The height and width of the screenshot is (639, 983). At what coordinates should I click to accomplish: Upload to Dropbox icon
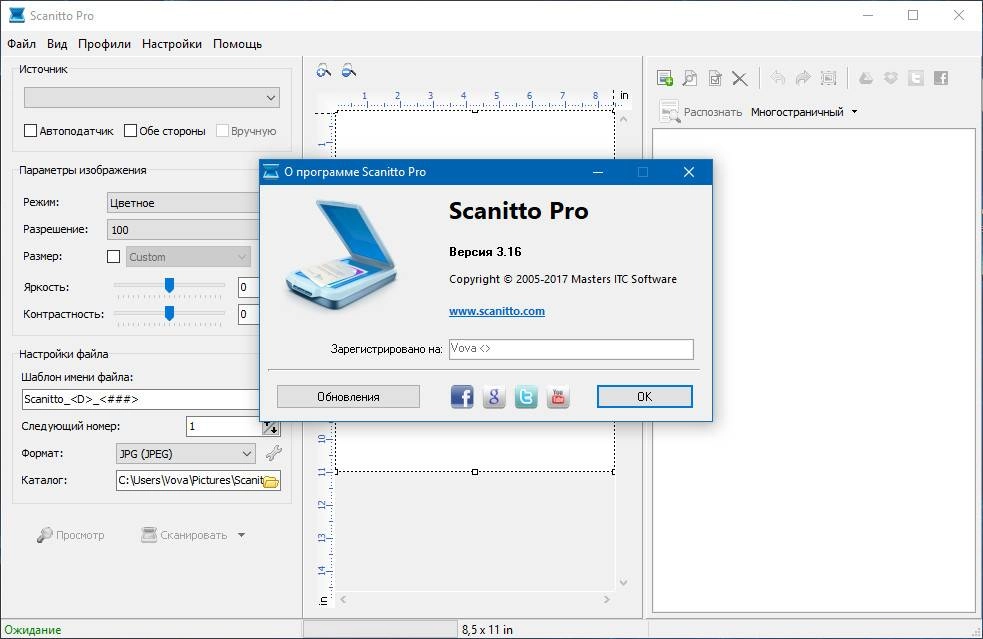[x=891, y=78]
